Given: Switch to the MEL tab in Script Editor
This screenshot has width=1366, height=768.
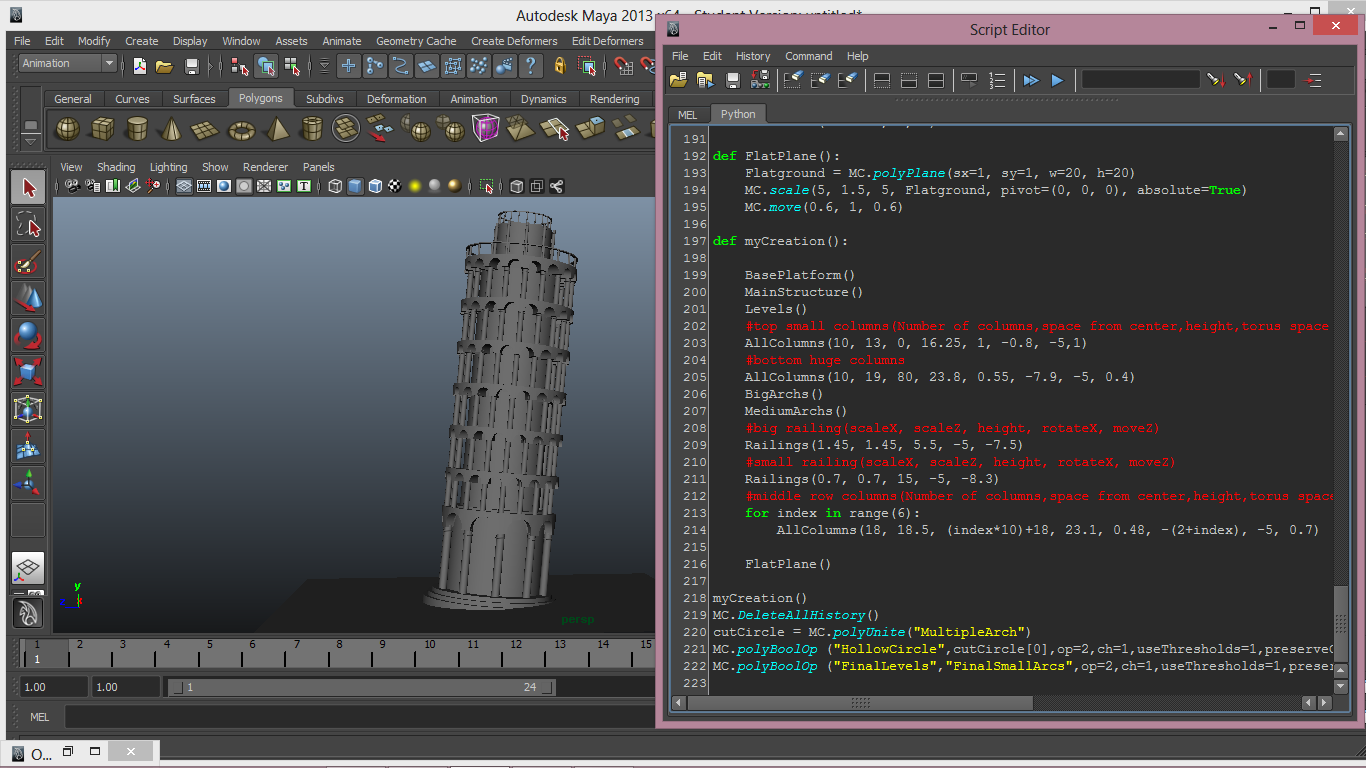Looking at the screenshot, I should (x=687, y=114).
